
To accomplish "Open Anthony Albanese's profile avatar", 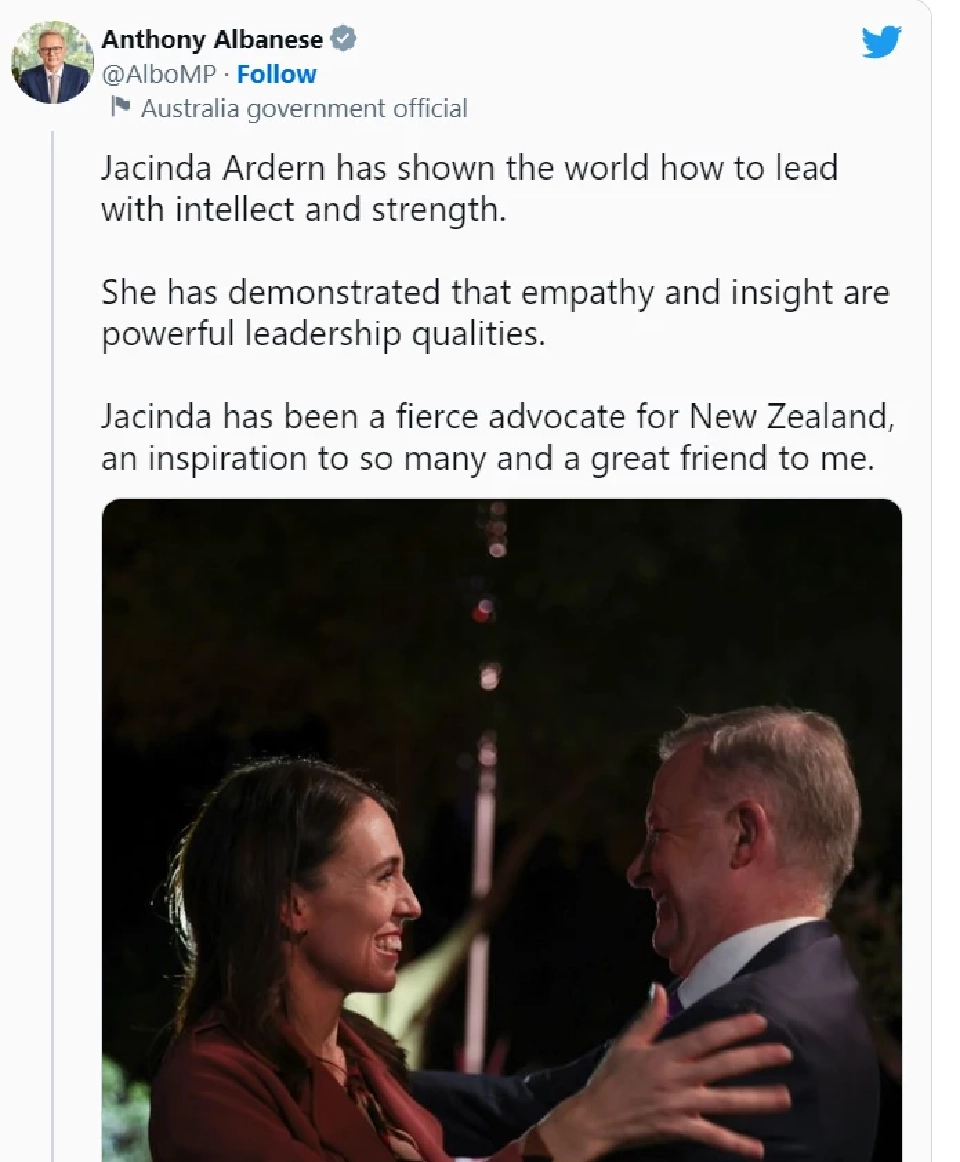I will coord(52,62).
